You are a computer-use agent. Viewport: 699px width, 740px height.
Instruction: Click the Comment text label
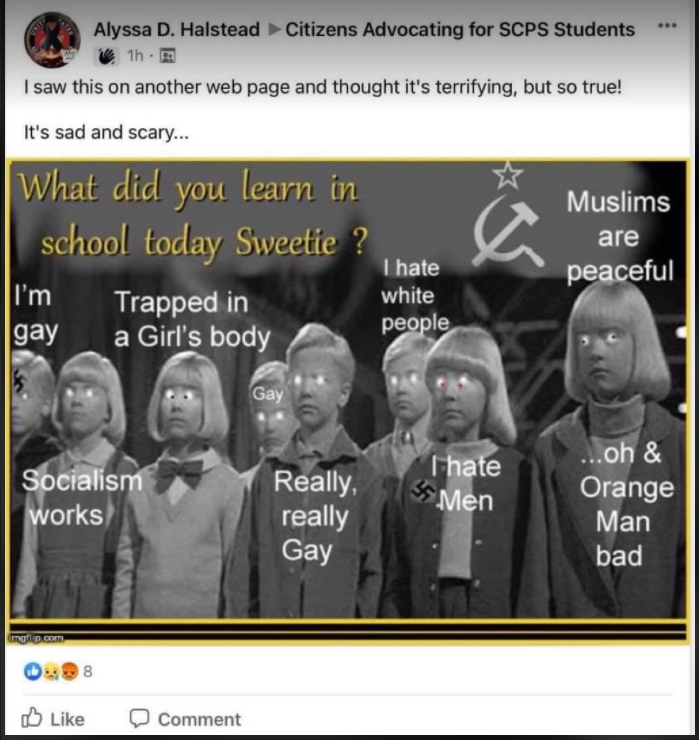tap(199, 719)
